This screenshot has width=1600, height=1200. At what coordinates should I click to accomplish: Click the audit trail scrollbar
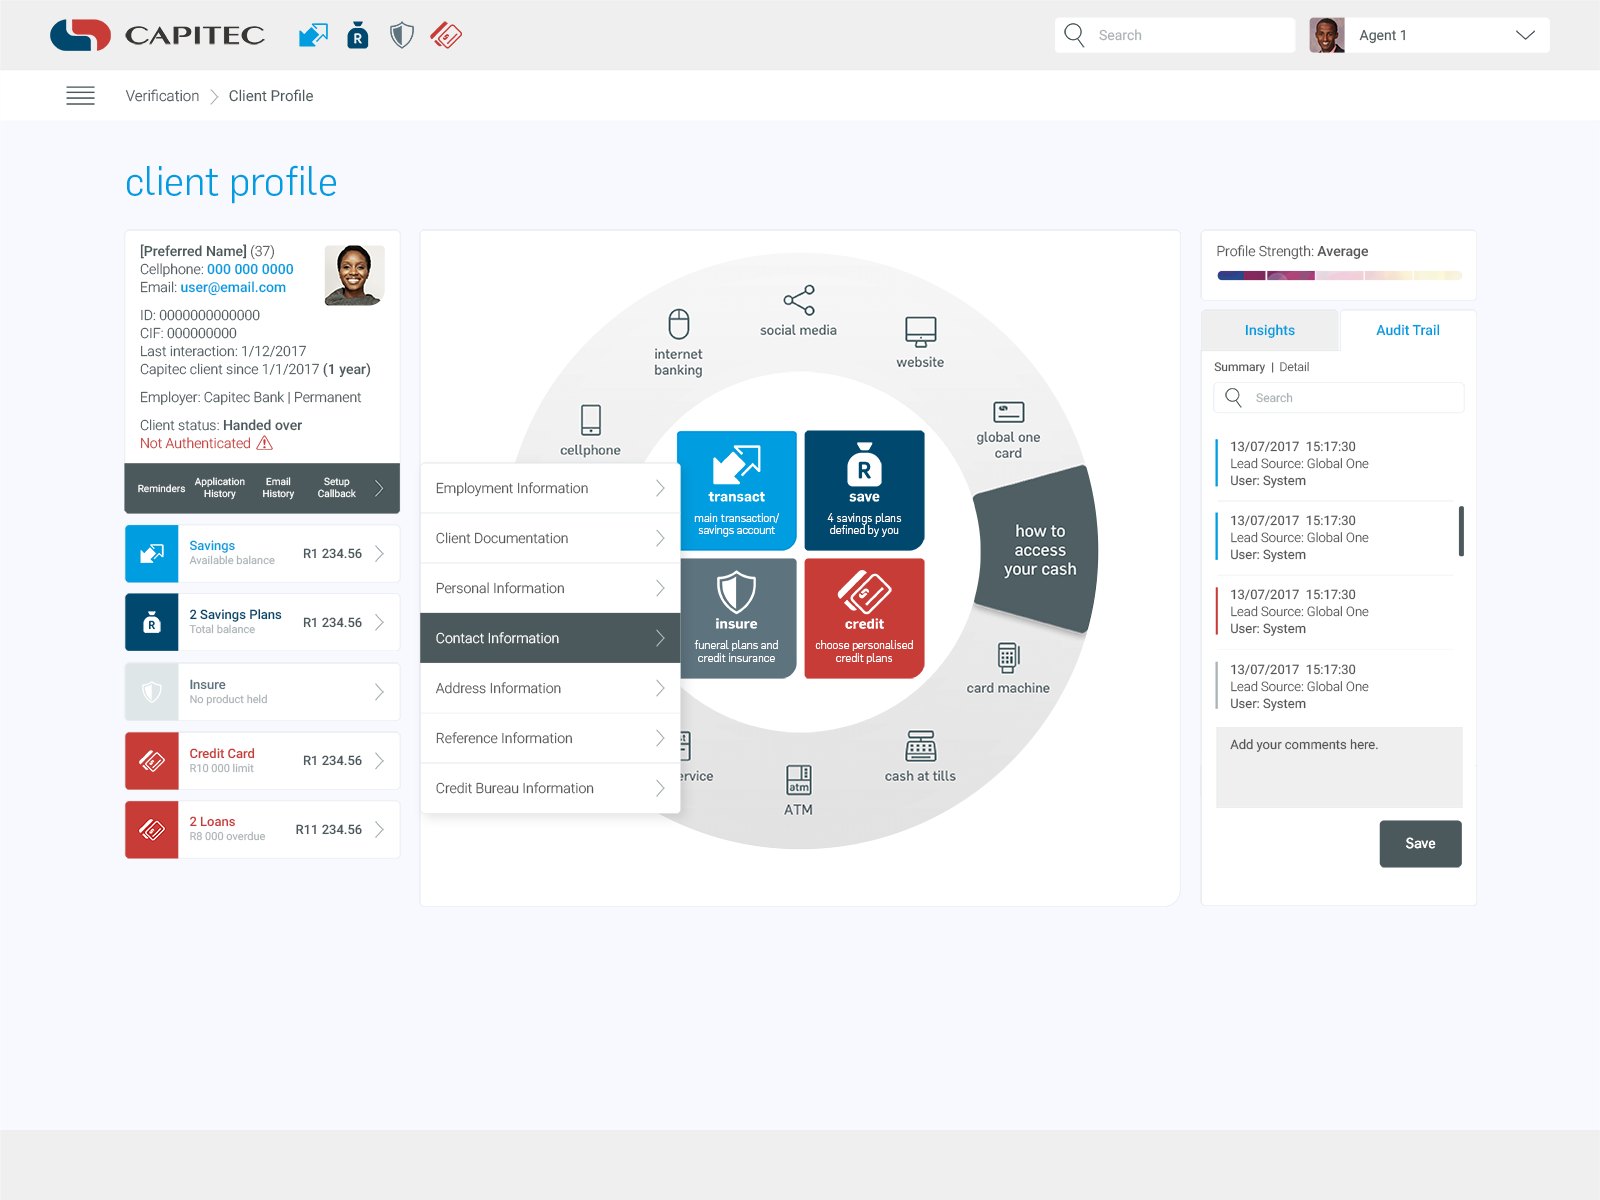coord(1461,531)
